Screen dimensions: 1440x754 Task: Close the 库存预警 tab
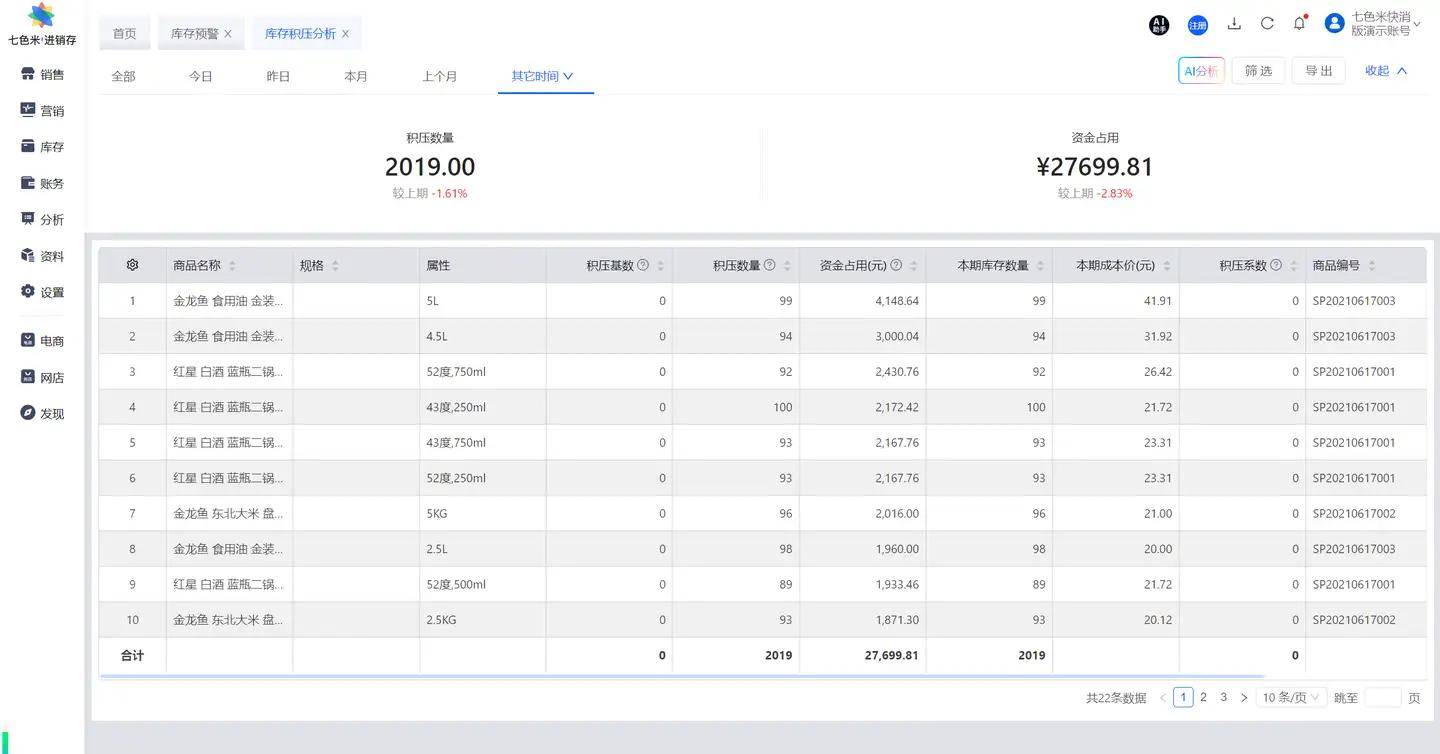coord(228,34)
